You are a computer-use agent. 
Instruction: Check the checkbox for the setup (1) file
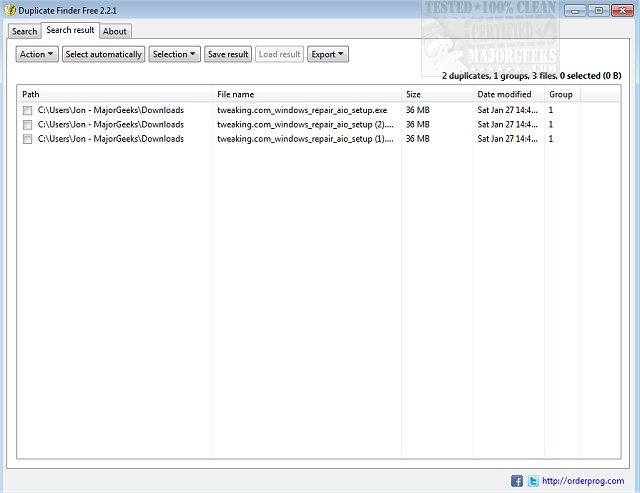click(27, 139)
